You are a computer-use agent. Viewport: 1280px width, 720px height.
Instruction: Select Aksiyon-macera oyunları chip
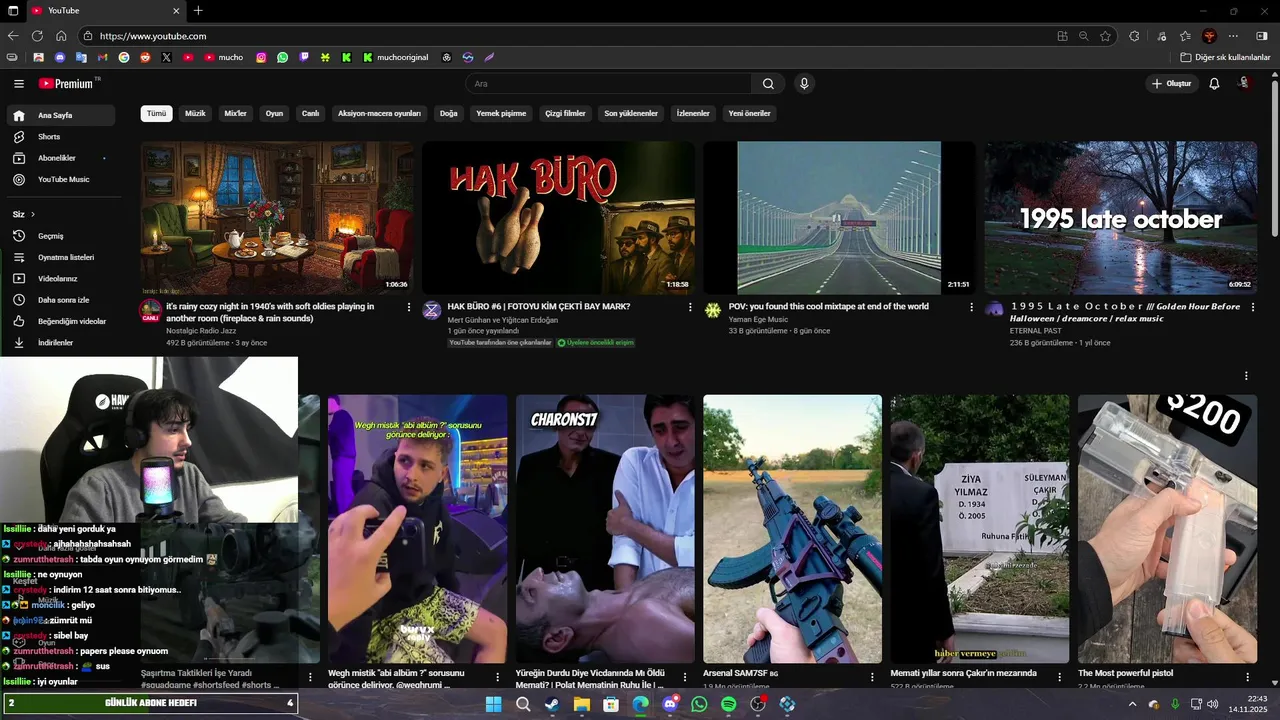tap(379, 114)
